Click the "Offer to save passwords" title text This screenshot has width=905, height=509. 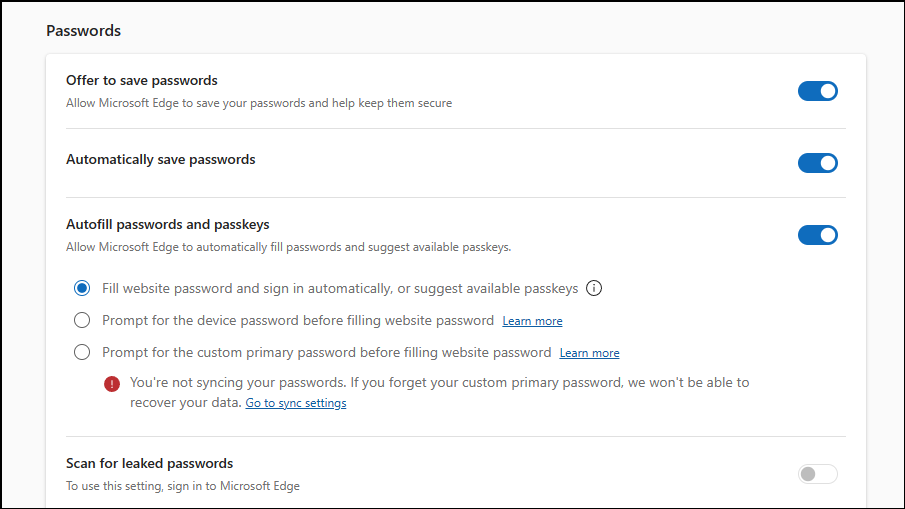pyautogui.click(x=141, y=80)
